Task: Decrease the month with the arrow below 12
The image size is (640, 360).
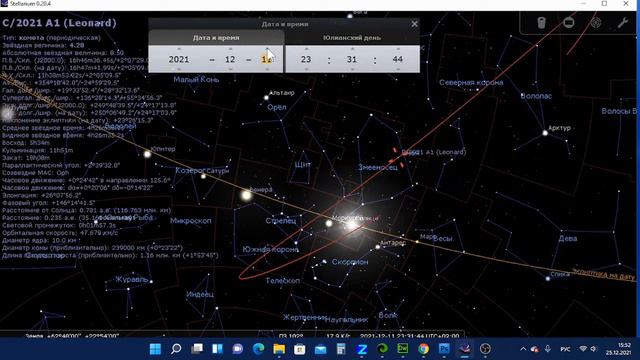Action: point(230,70)
